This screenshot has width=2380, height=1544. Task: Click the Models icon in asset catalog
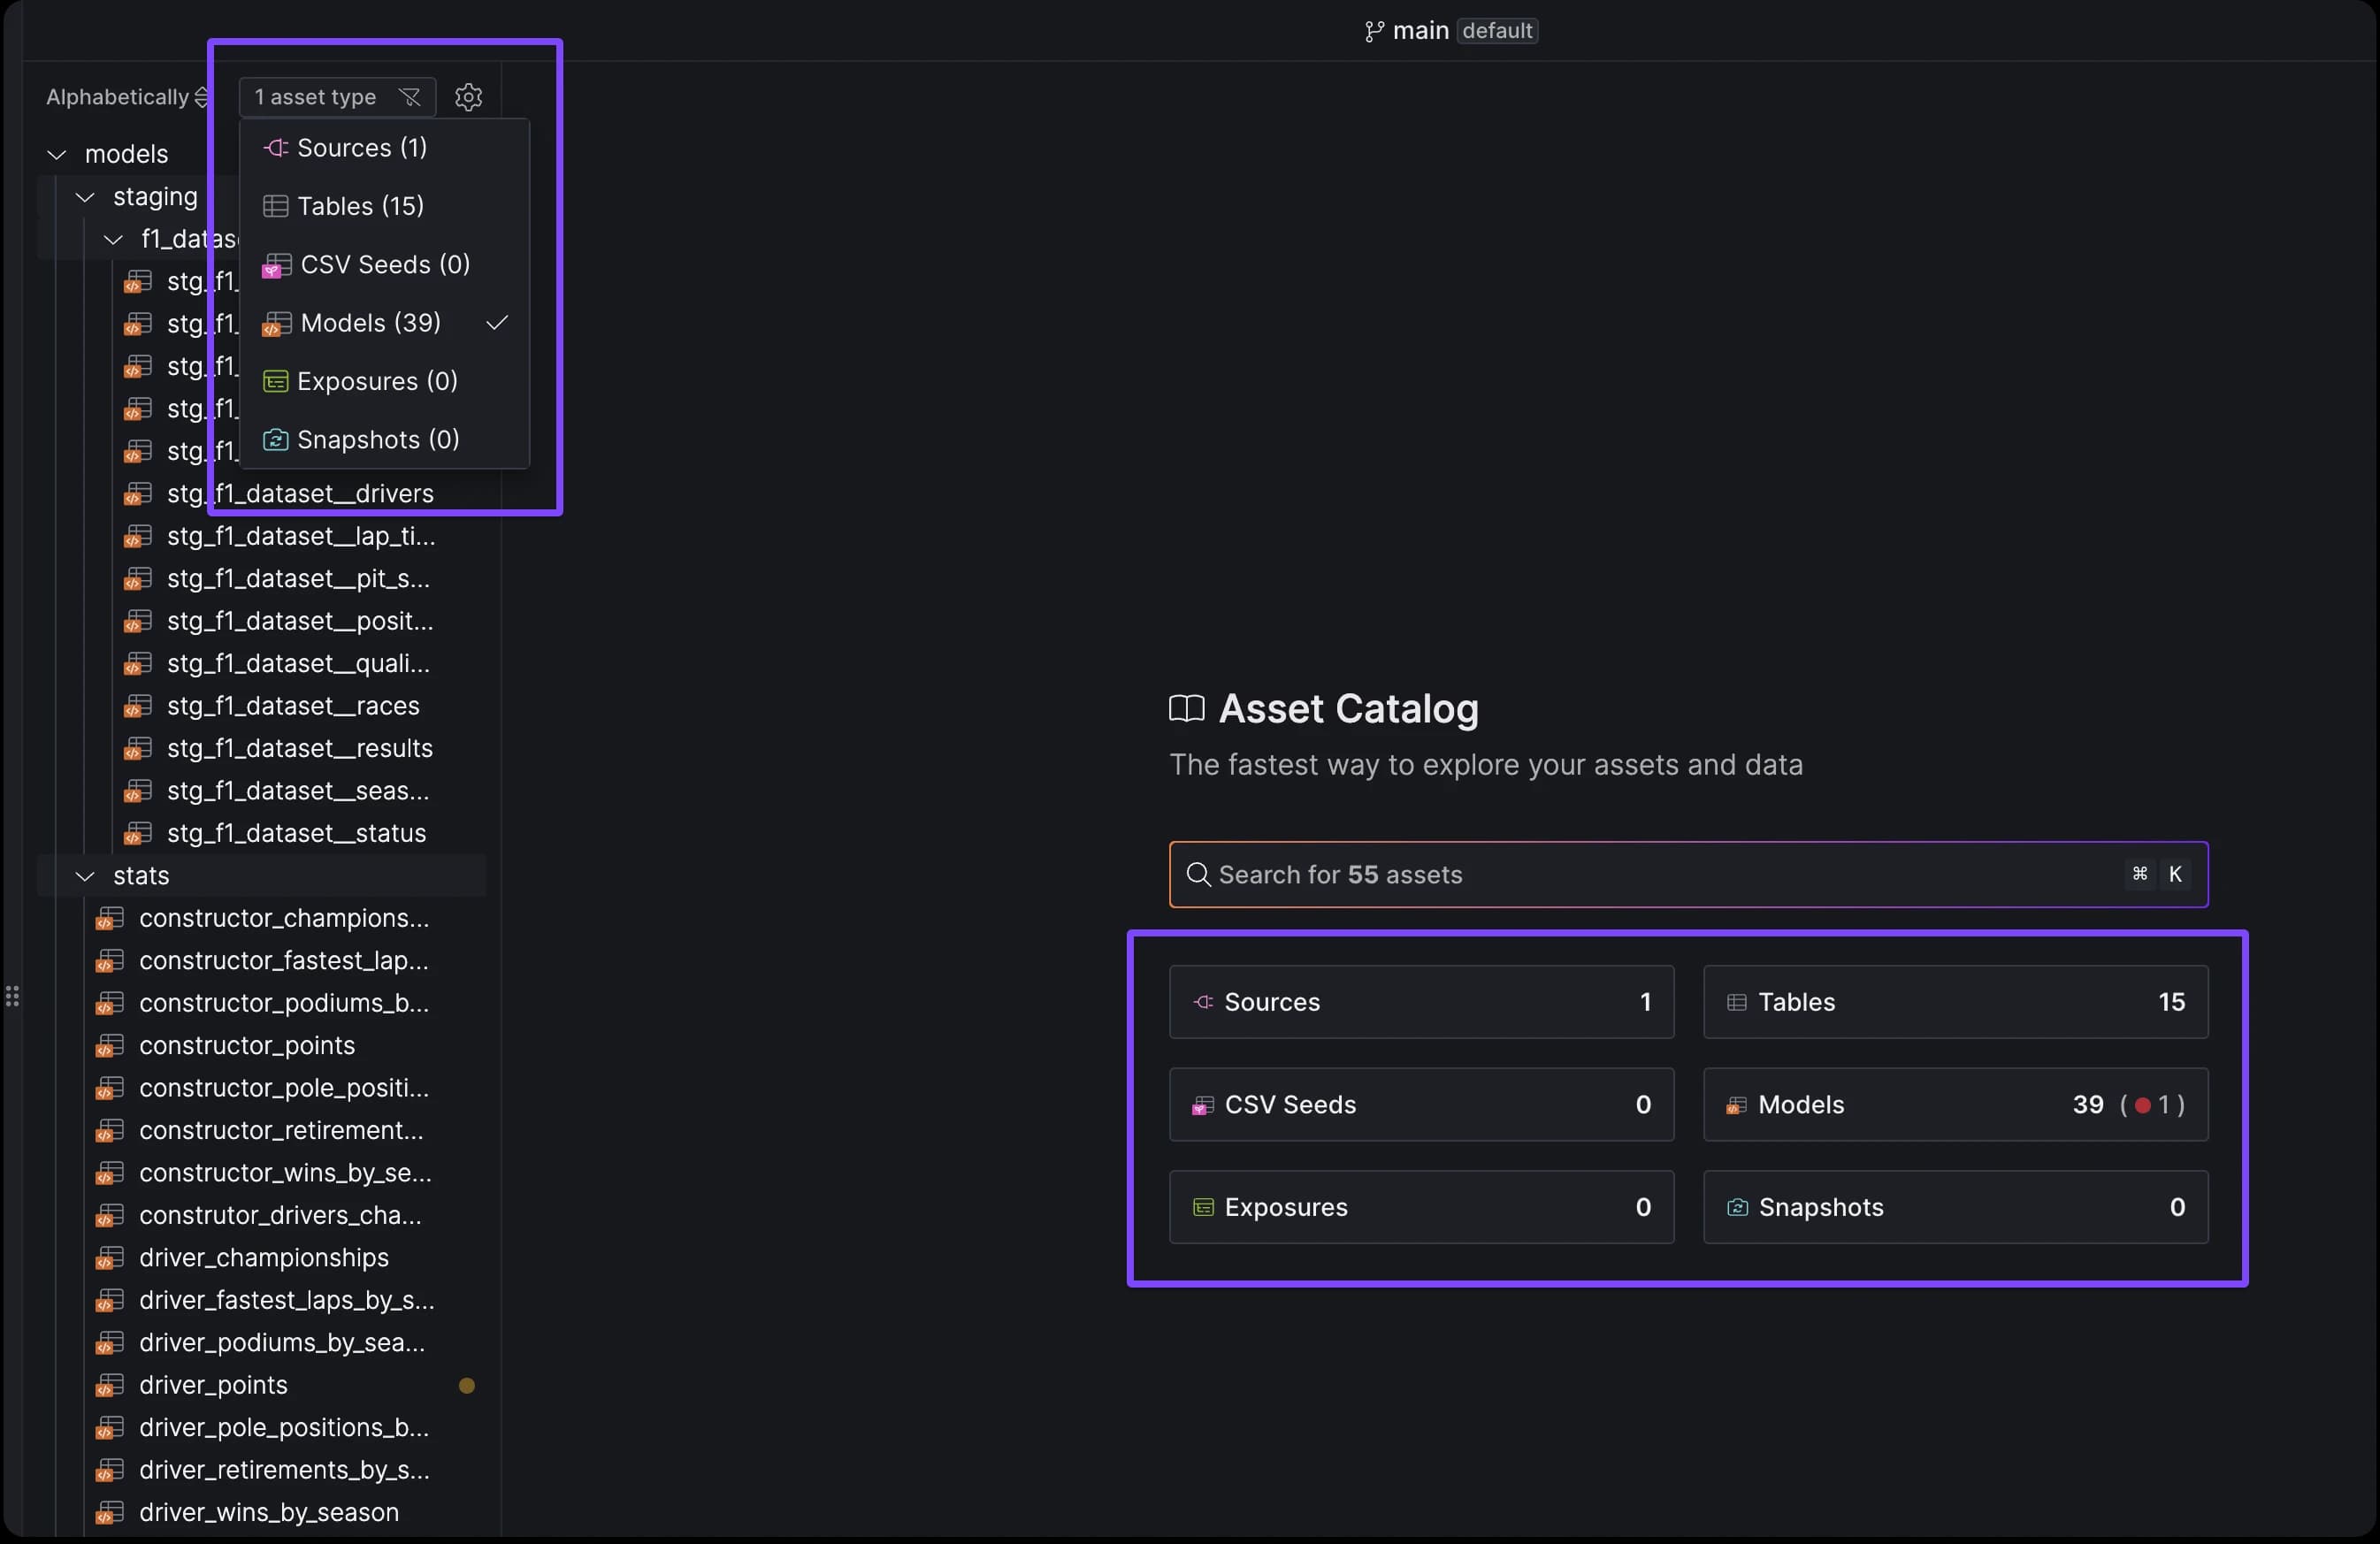(x=1734, y=1104)
